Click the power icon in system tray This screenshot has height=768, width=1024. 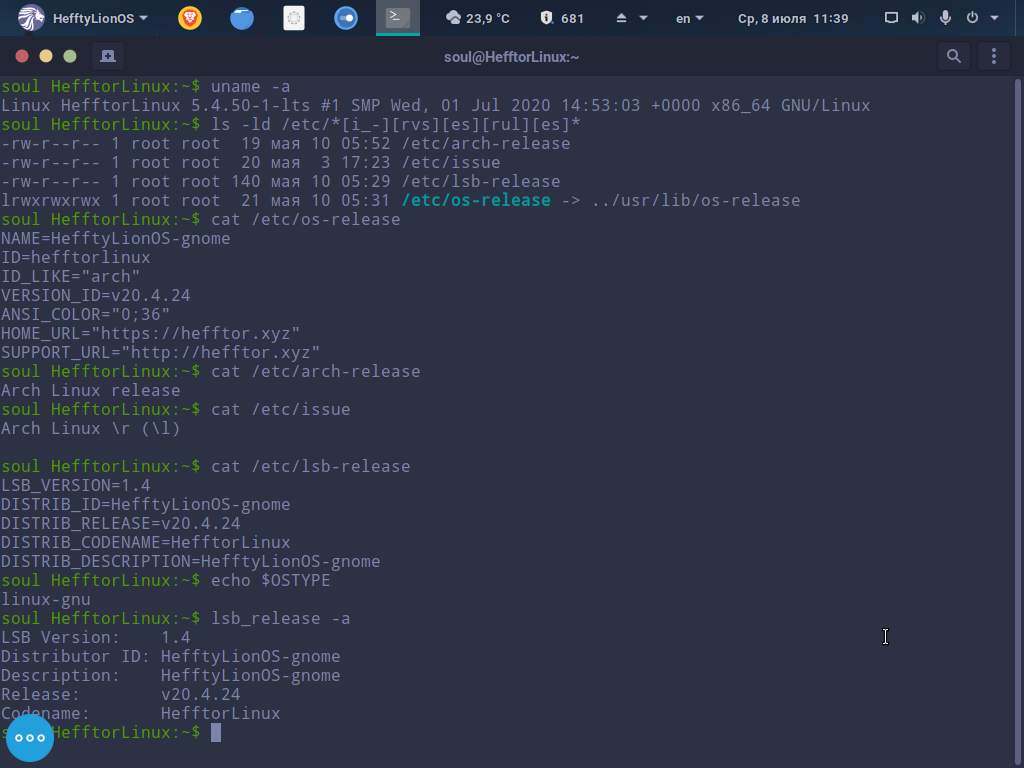point(972,18)
